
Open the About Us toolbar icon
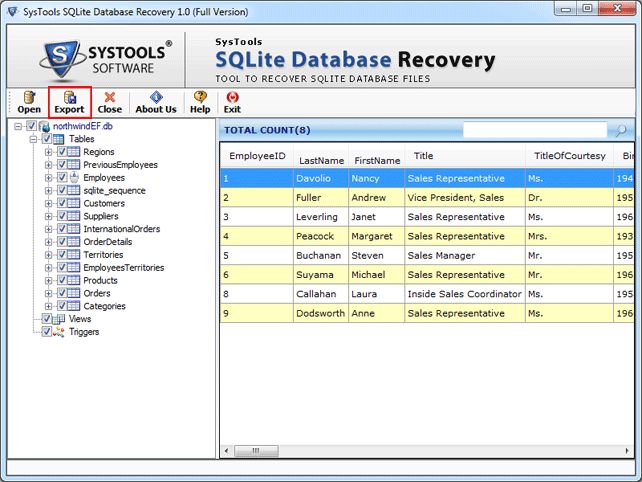click(155, 101)
